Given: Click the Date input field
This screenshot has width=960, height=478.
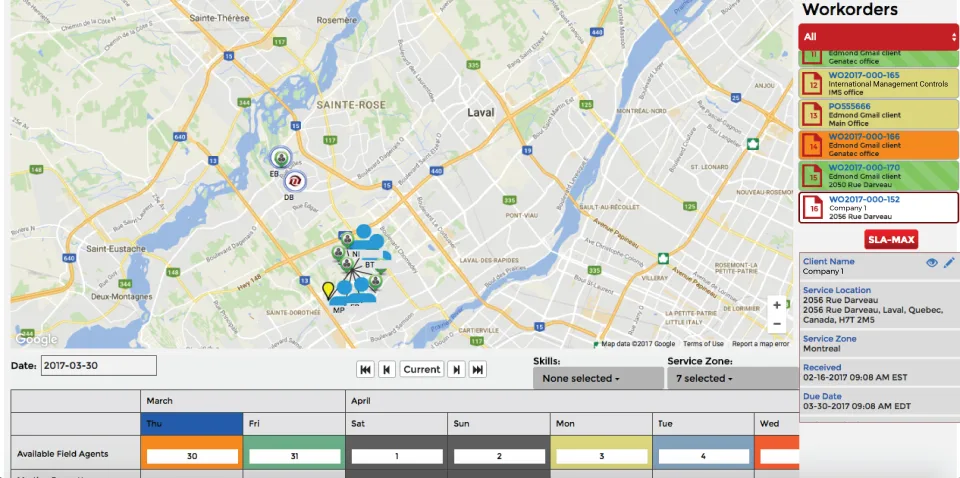Looking at the screenshot, I should [99, 366].
